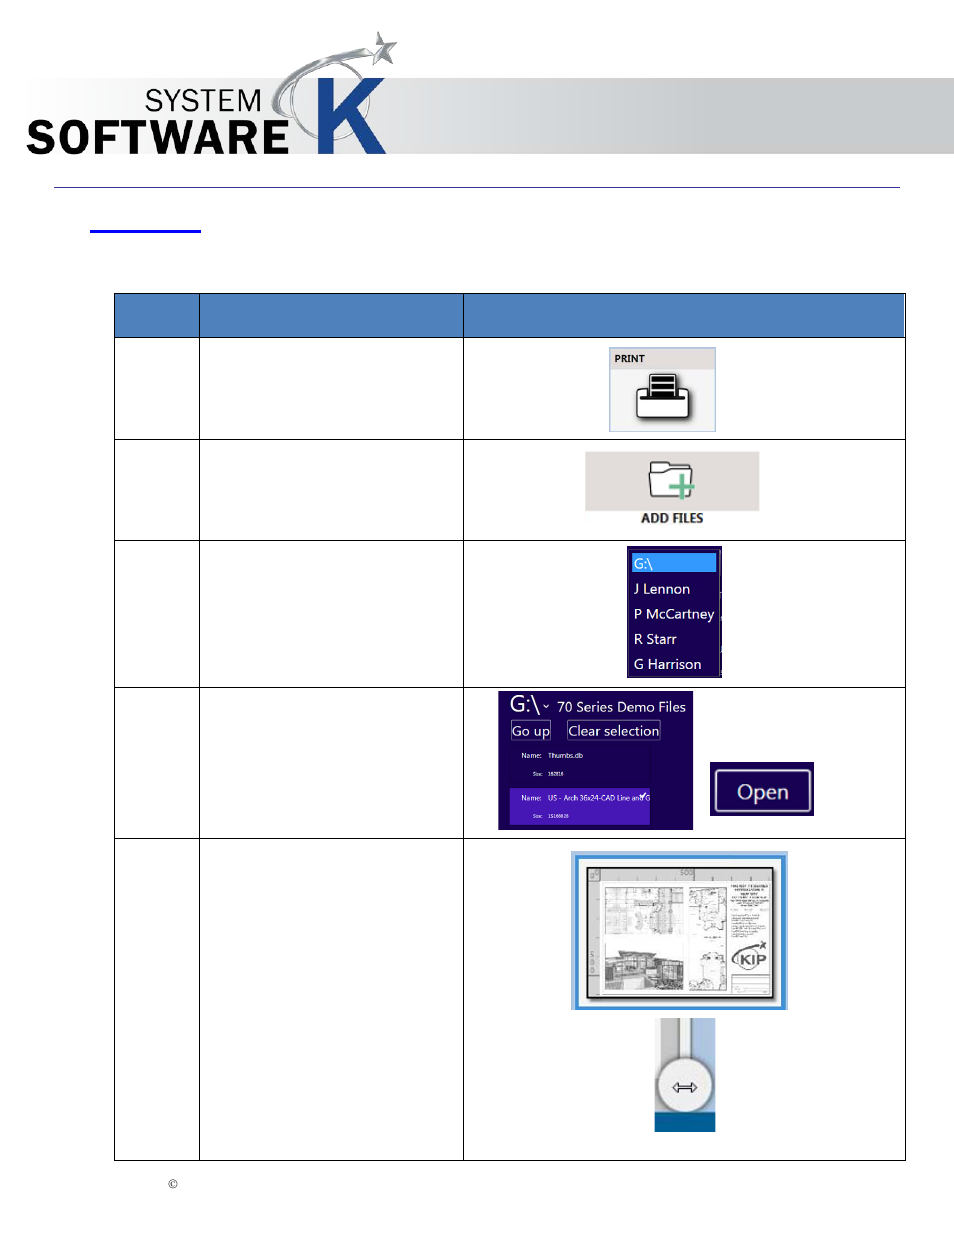Select the R Starr entry
Viewport: 954px width, 1235px height.
655,639
